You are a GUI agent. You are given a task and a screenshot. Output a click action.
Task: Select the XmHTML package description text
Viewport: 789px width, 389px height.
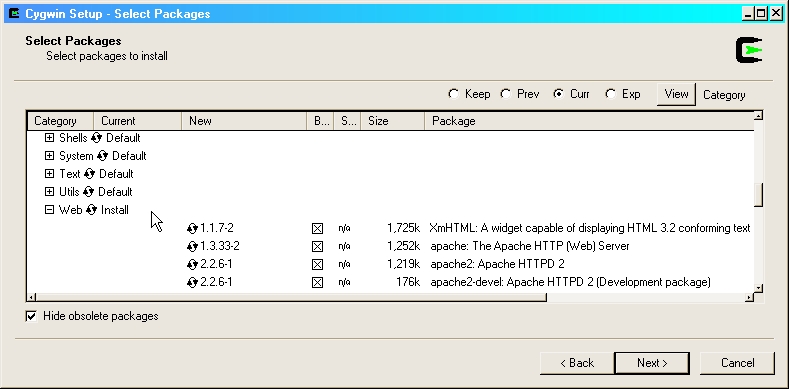(x=589, y=228)
